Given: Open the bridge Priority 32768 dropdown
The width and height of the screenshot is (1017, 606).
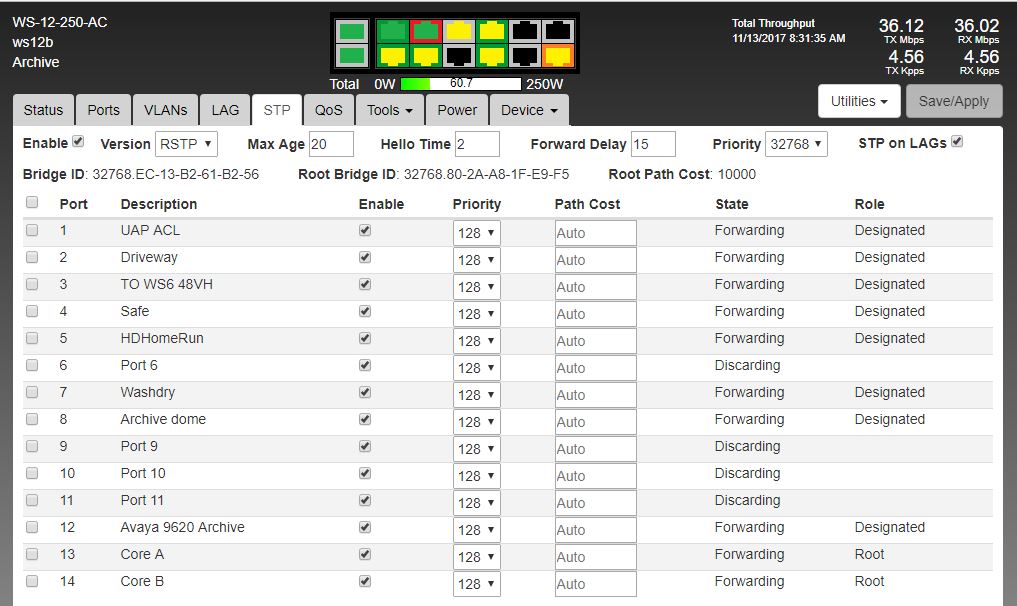Looking at the screenshot, I should point(796,144).
